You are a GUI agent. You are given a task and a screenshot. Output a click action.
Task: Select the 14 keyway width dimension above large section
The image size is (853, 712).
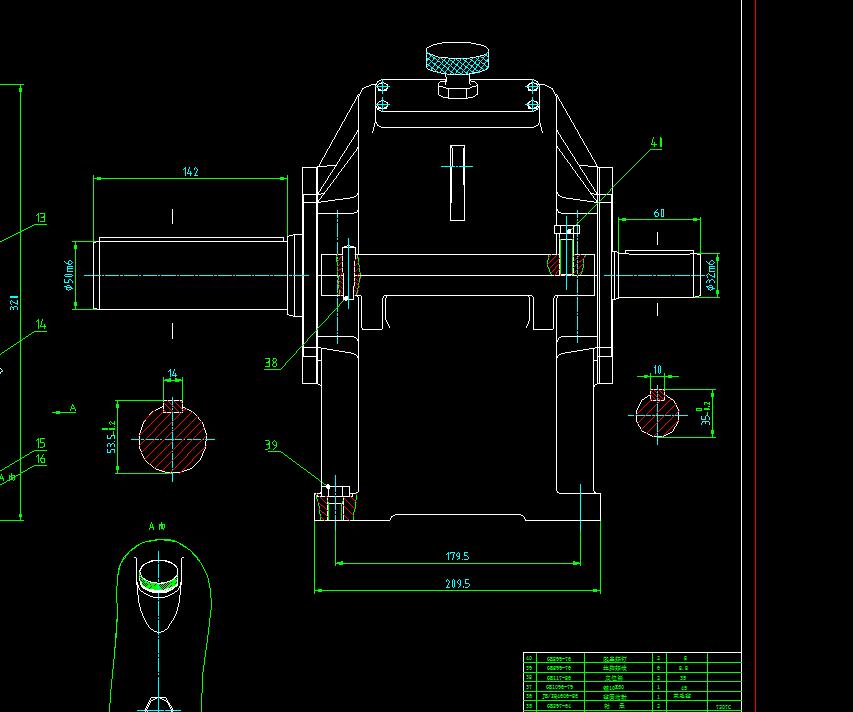(172, 374)
